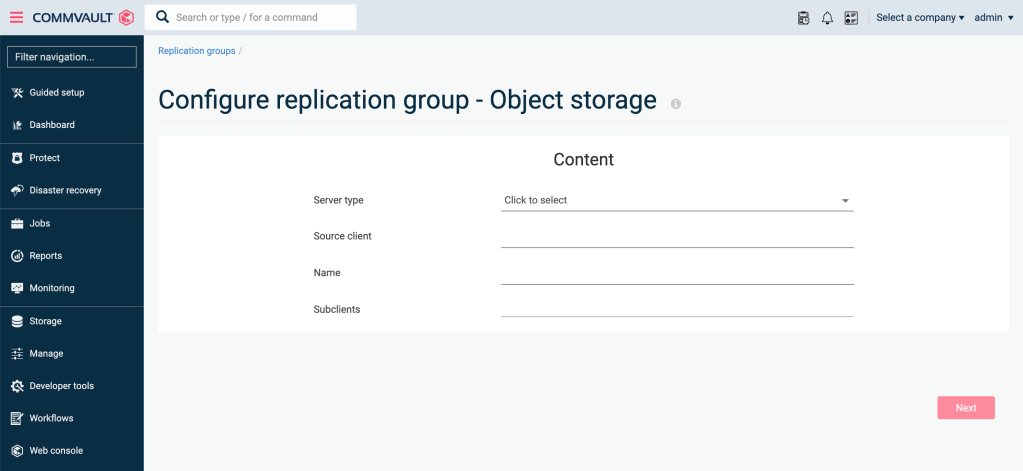Click the Next button
The width and height of the screenshot is (1023, 471).
(x=966, y=408)
